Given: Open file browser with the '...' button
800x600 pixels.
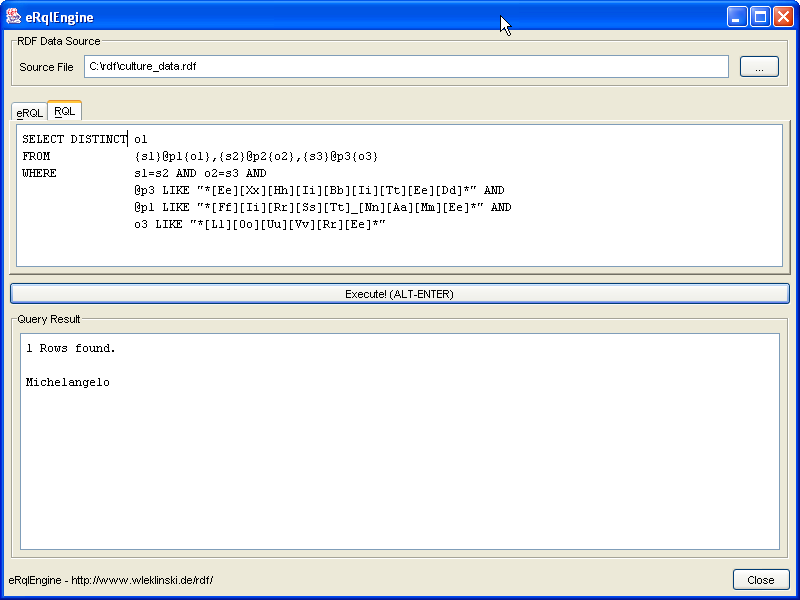Looking at the screenshot, I should 759,67.
